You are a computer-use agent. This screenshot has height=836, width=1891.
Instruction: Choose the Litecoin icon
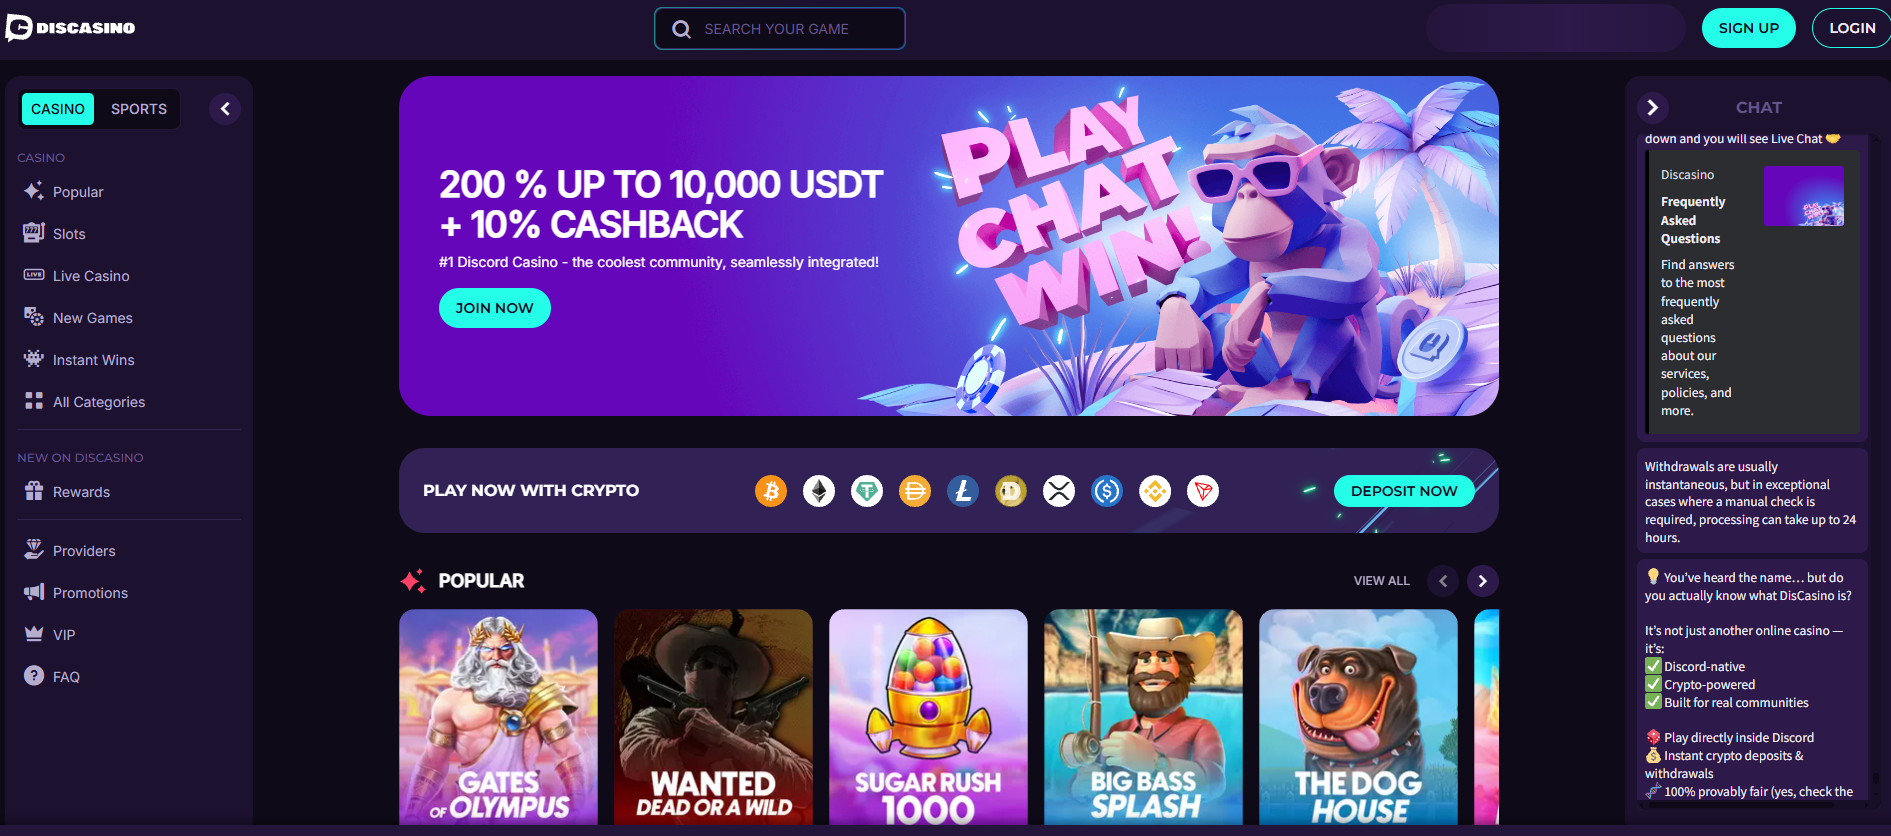pos(963,491)
